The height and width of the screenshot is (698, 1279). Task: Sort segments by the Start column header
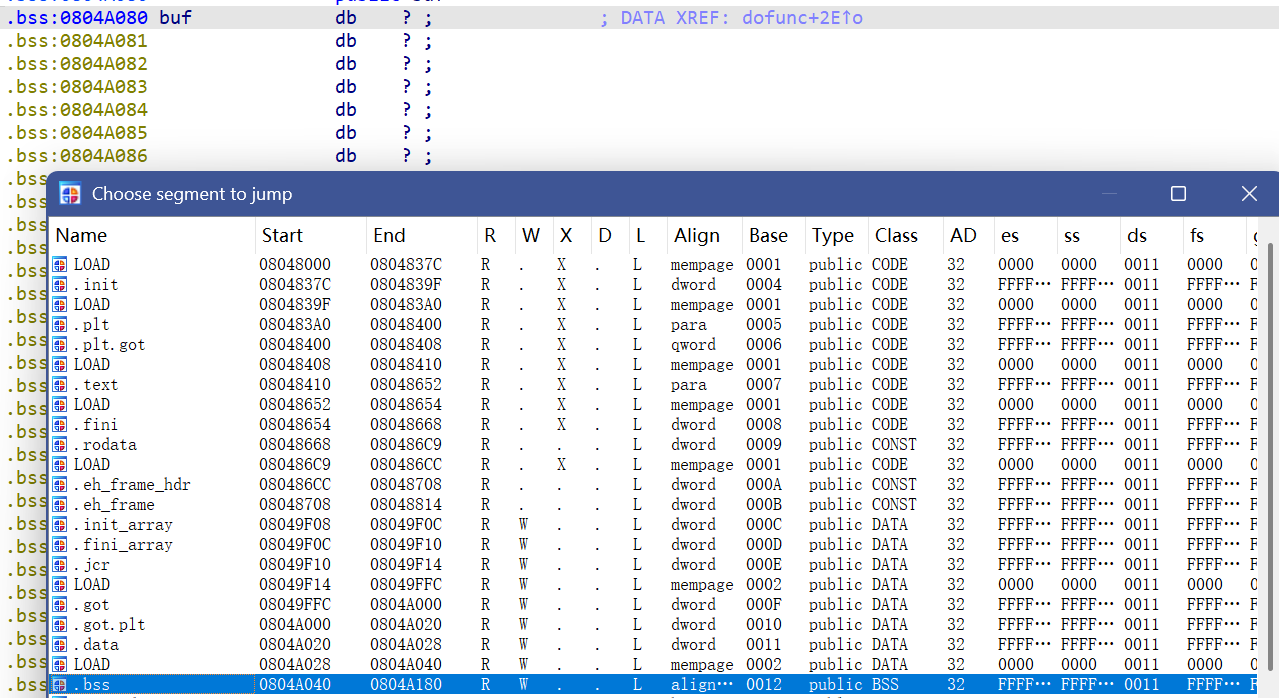pos(282,236)
